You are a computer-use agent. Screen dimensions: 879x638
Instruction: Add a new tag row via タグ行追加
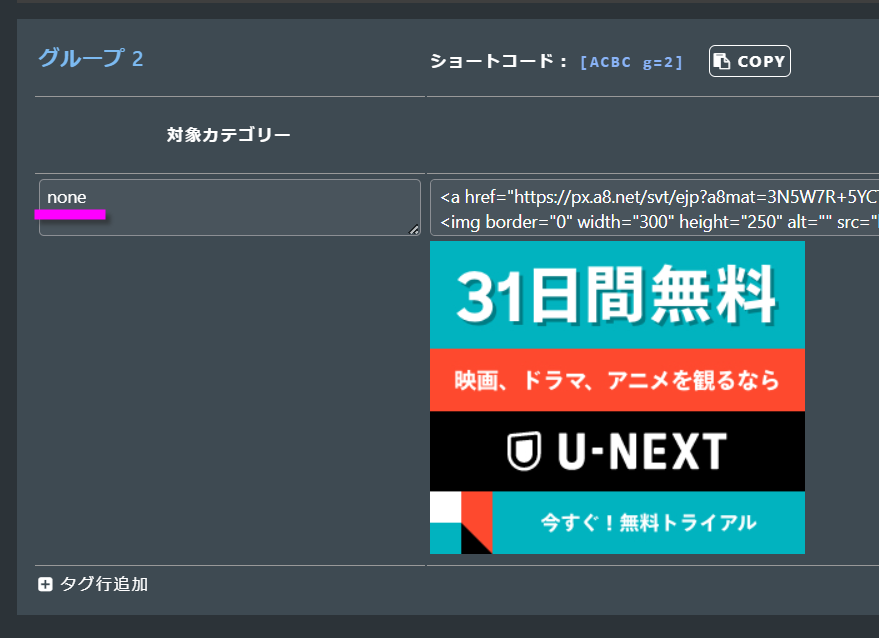point(103,585)
